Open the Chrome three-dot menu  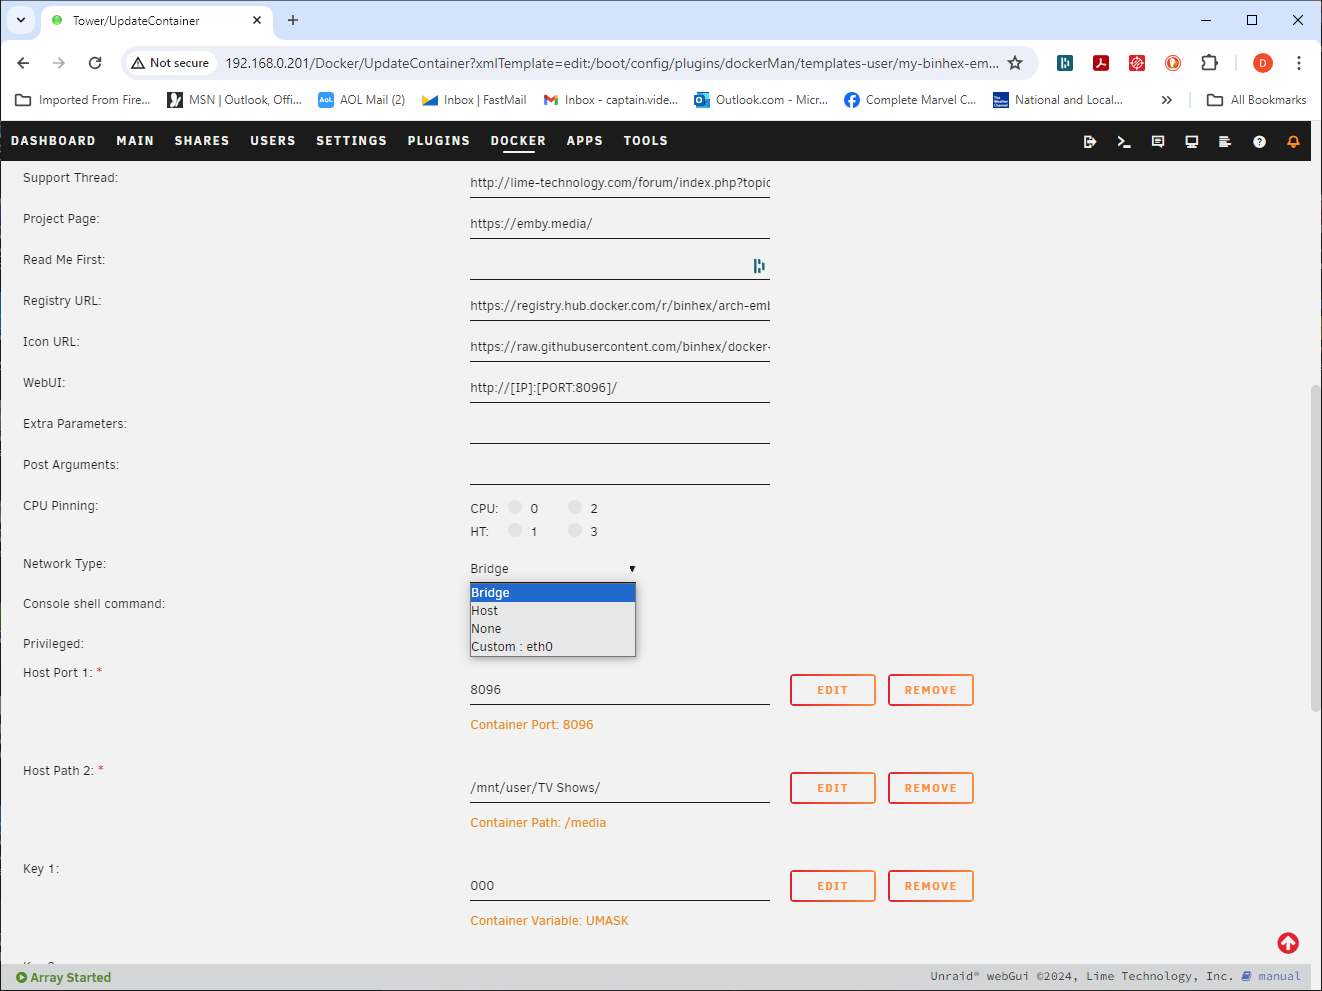tap(1299, 63)
